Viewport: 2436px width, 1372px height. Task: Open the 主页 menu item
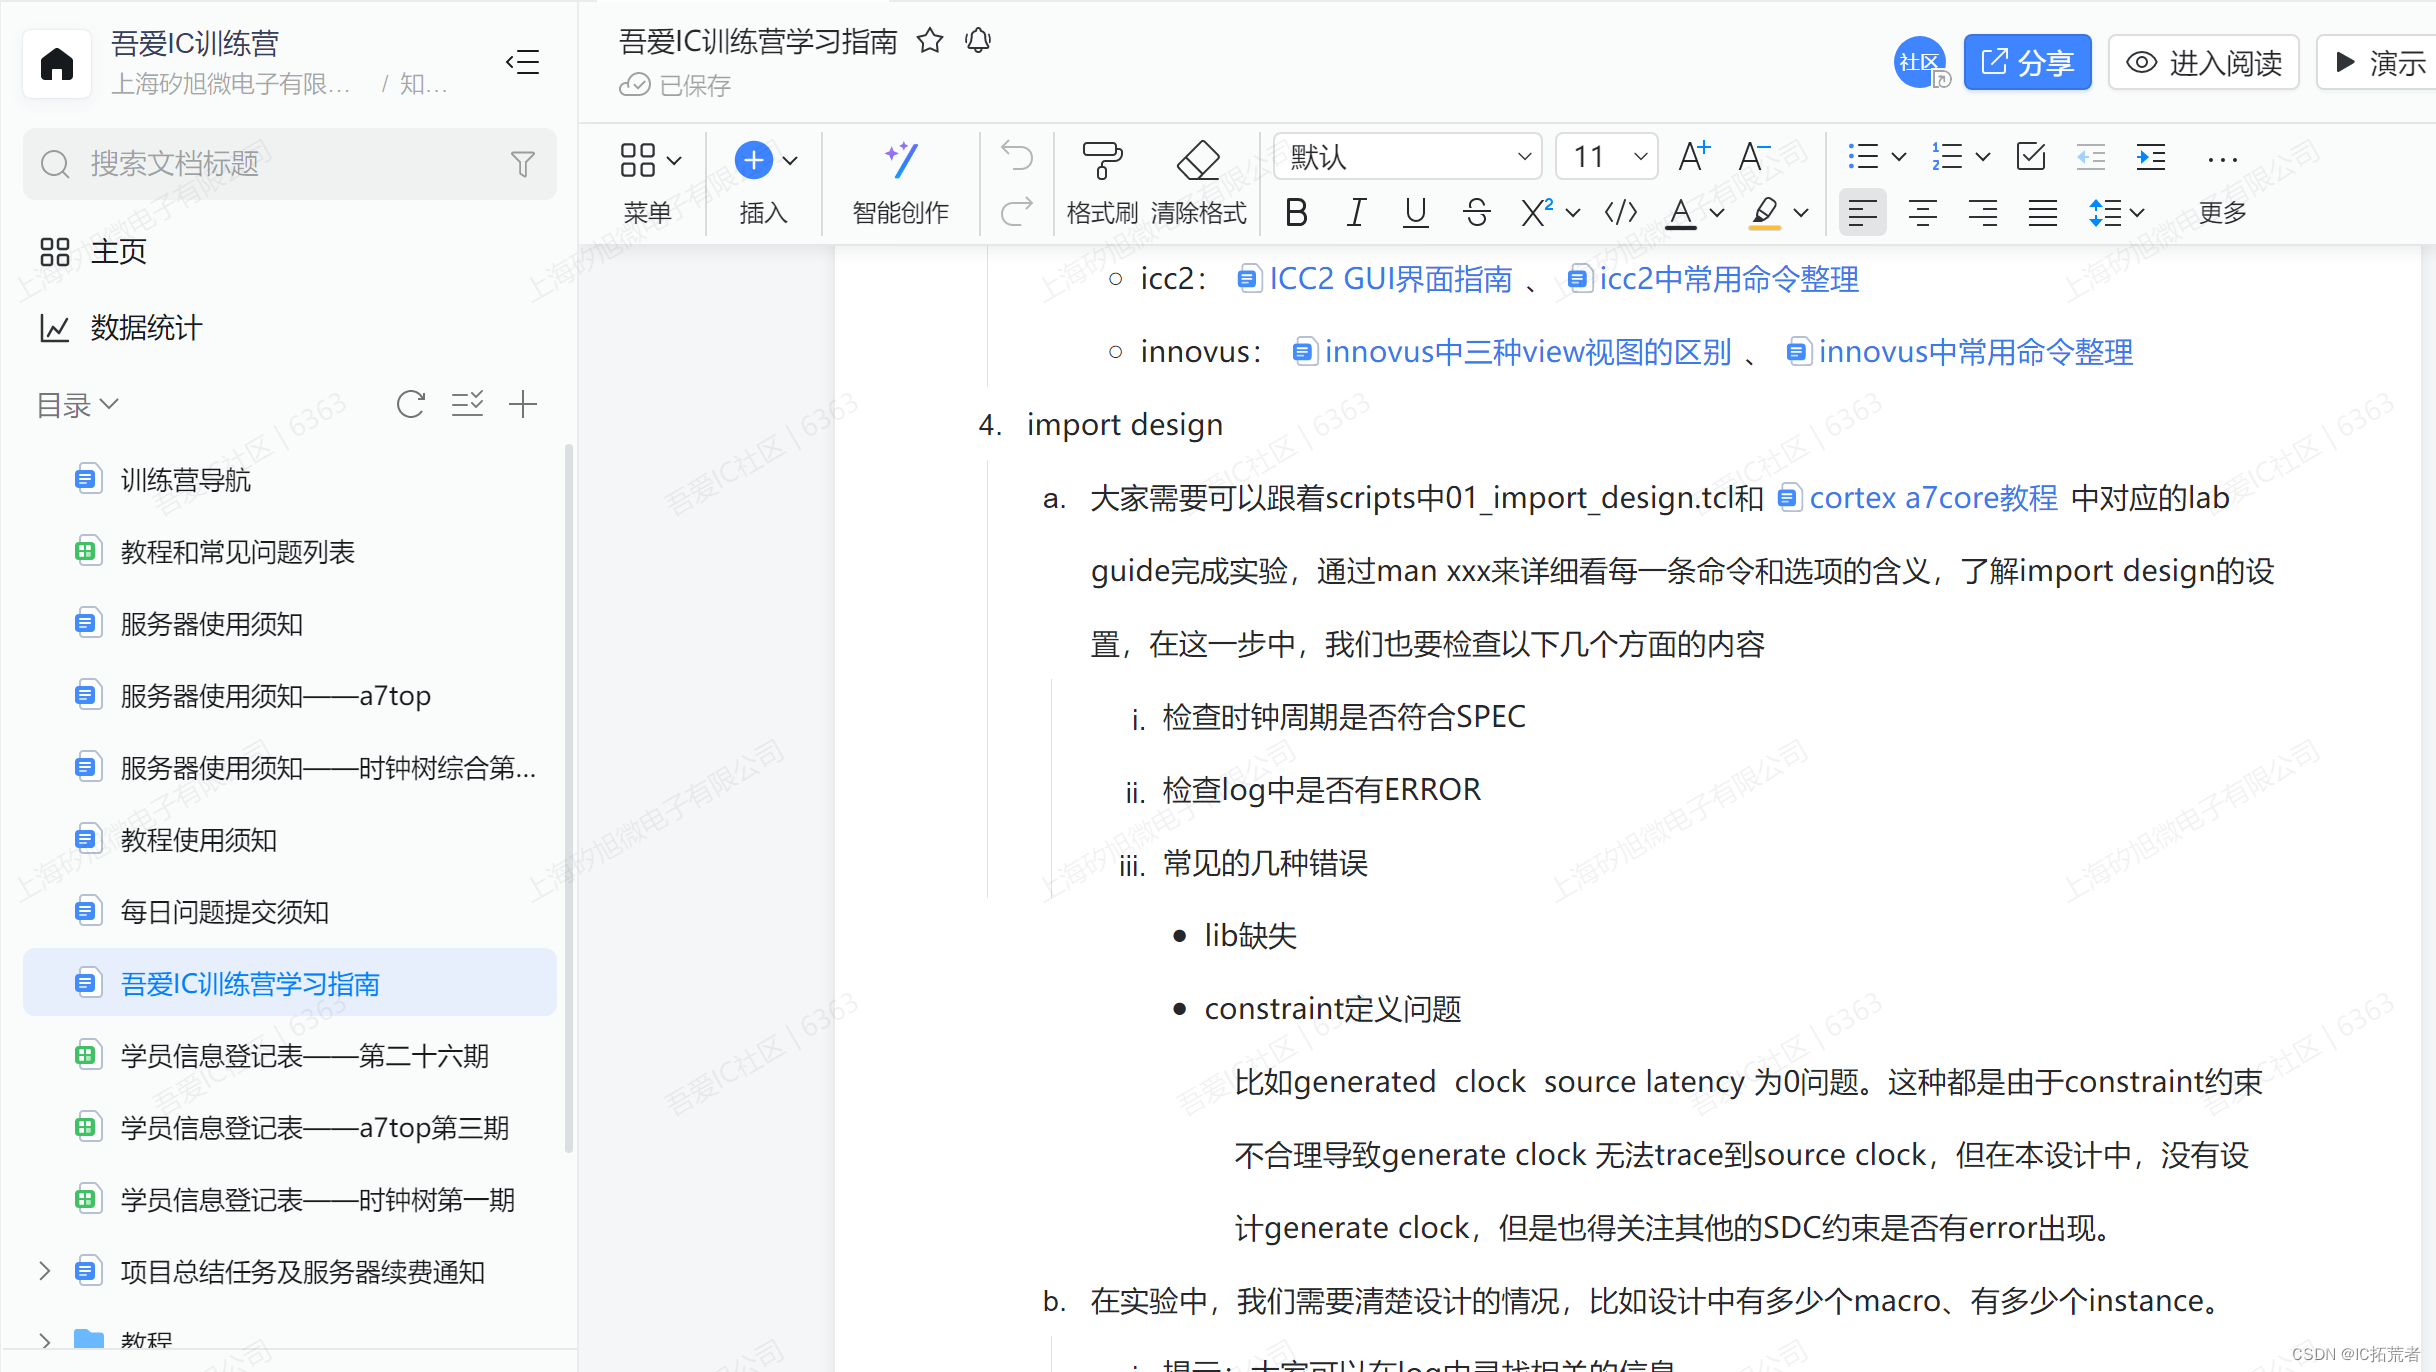tap(118, 251)
